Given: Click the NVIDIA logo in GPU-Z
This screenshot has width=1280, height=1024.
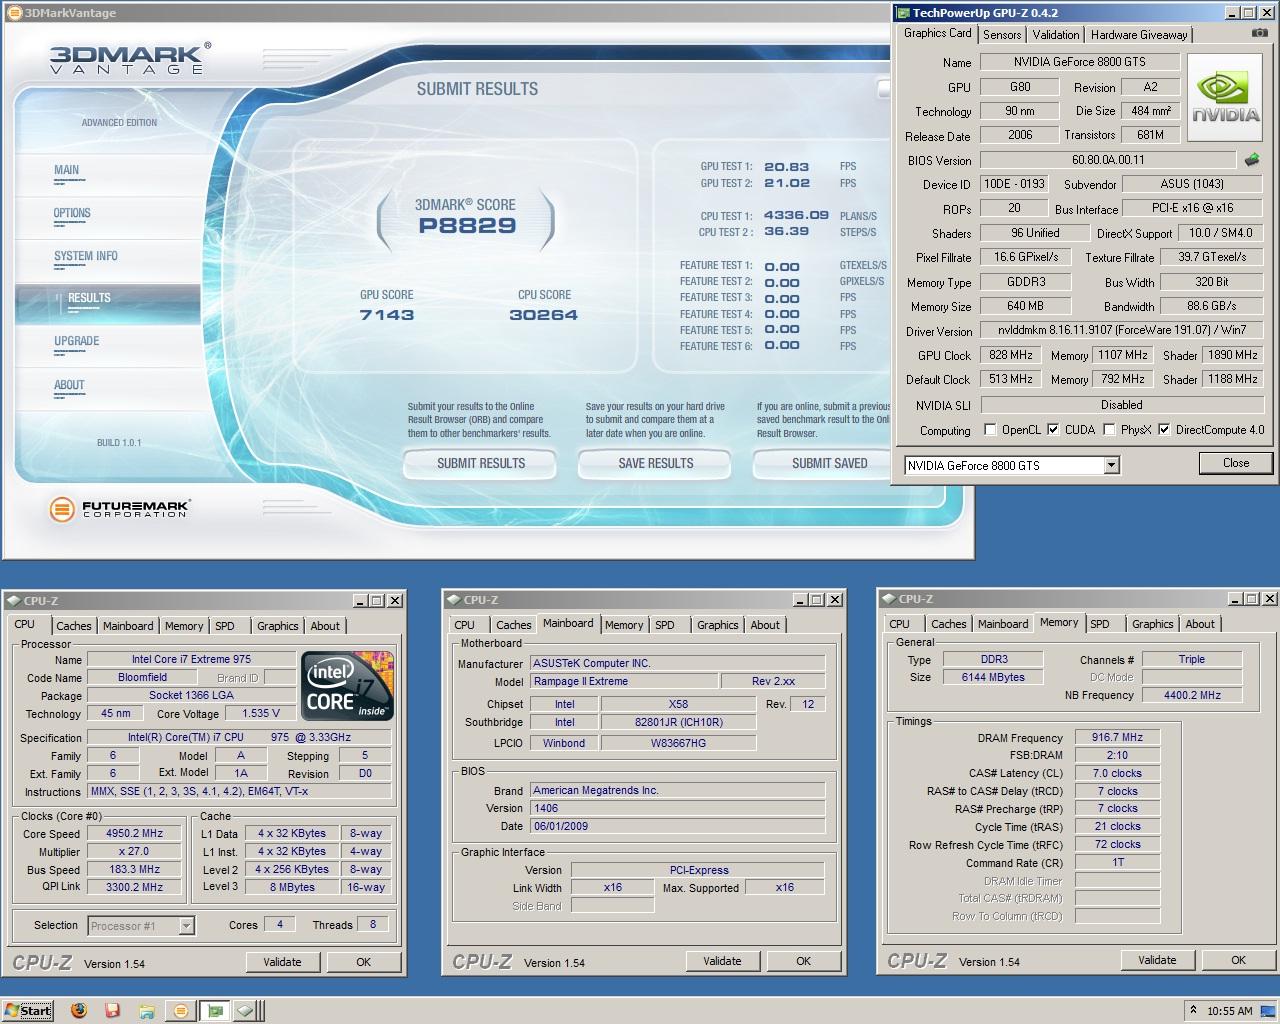Looking at the screenshot, I should [x=1227, y=100].
